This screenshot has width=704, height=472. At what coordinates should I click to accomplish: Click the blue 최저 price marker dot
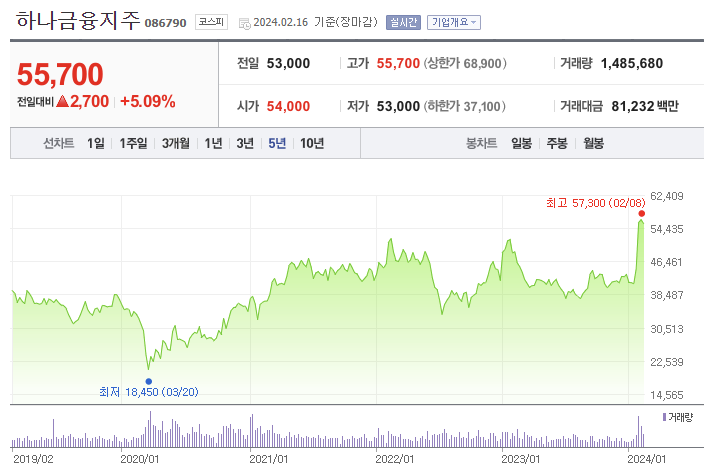coord(149,381)
